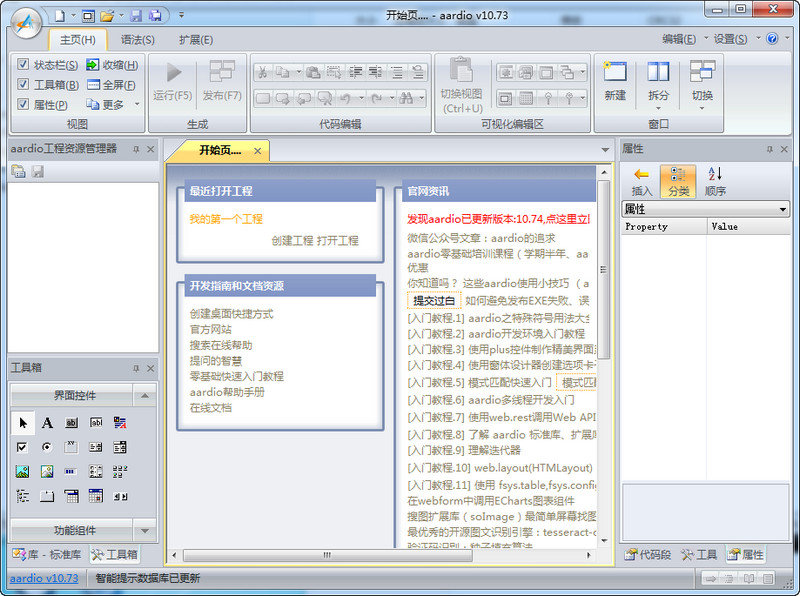The height and width of the screenshot is (596, 800).
Task: Click the 全屏(F) fullscreen button
Action: [x=112, y=85]
